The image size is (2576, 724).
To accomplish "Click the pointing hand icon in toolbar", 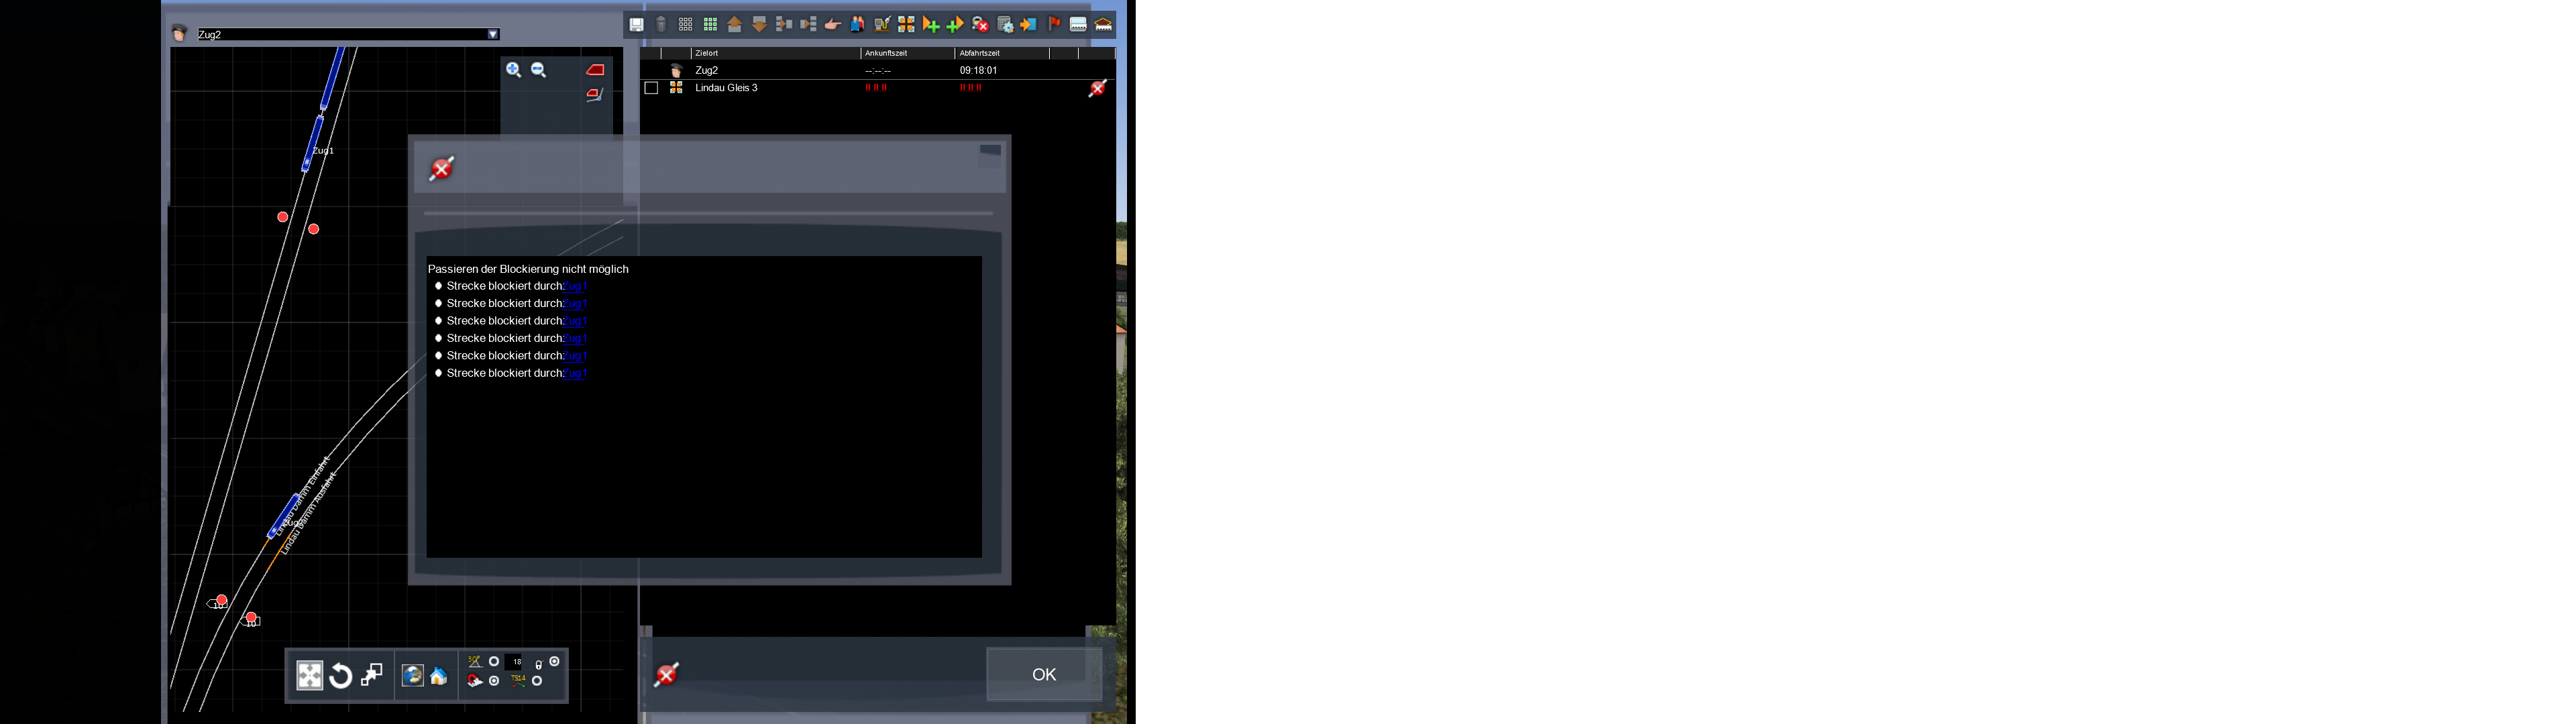I will (833, 25).
